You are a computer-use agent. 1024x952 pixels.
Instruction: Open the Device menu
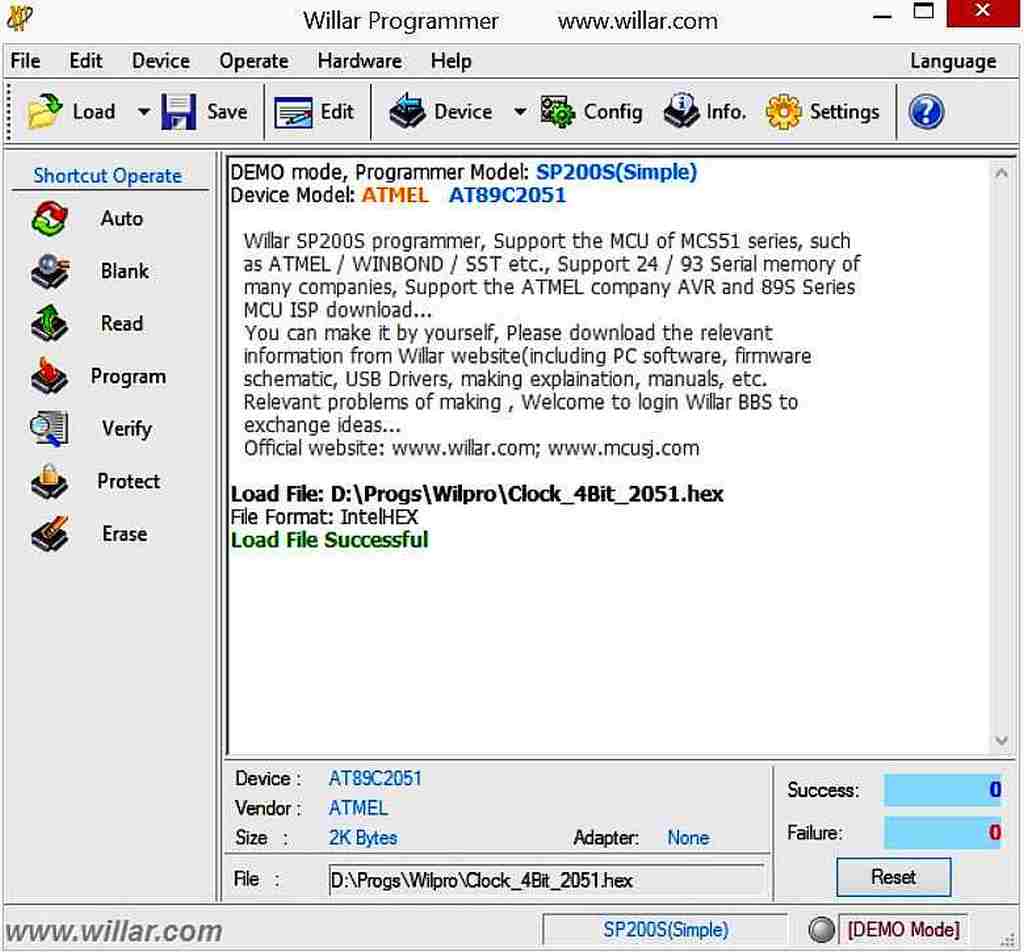point(161,61)
